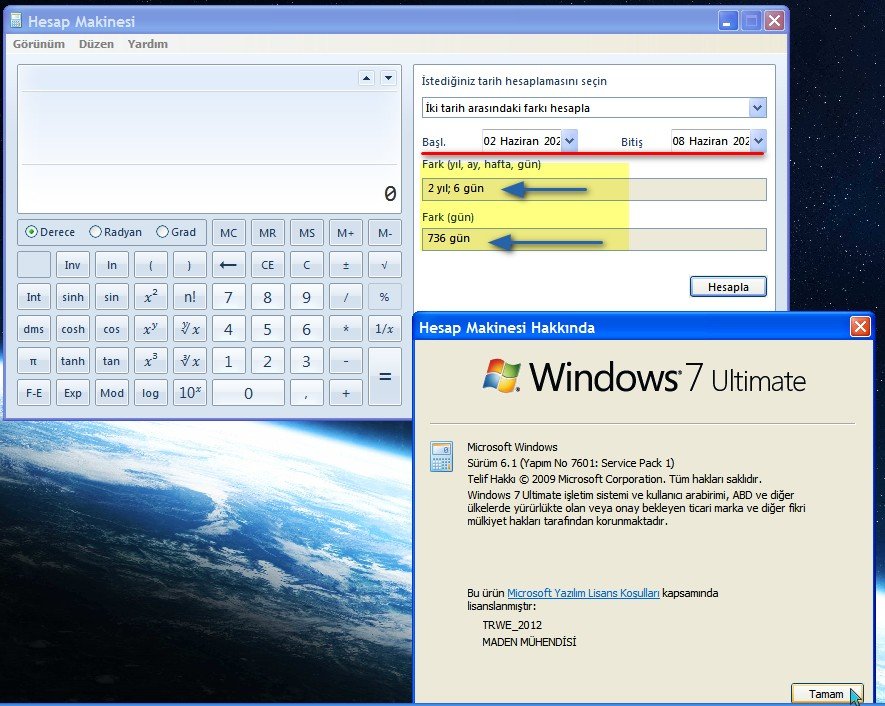
Task: Open the Yardım menu
Action: 148,44
